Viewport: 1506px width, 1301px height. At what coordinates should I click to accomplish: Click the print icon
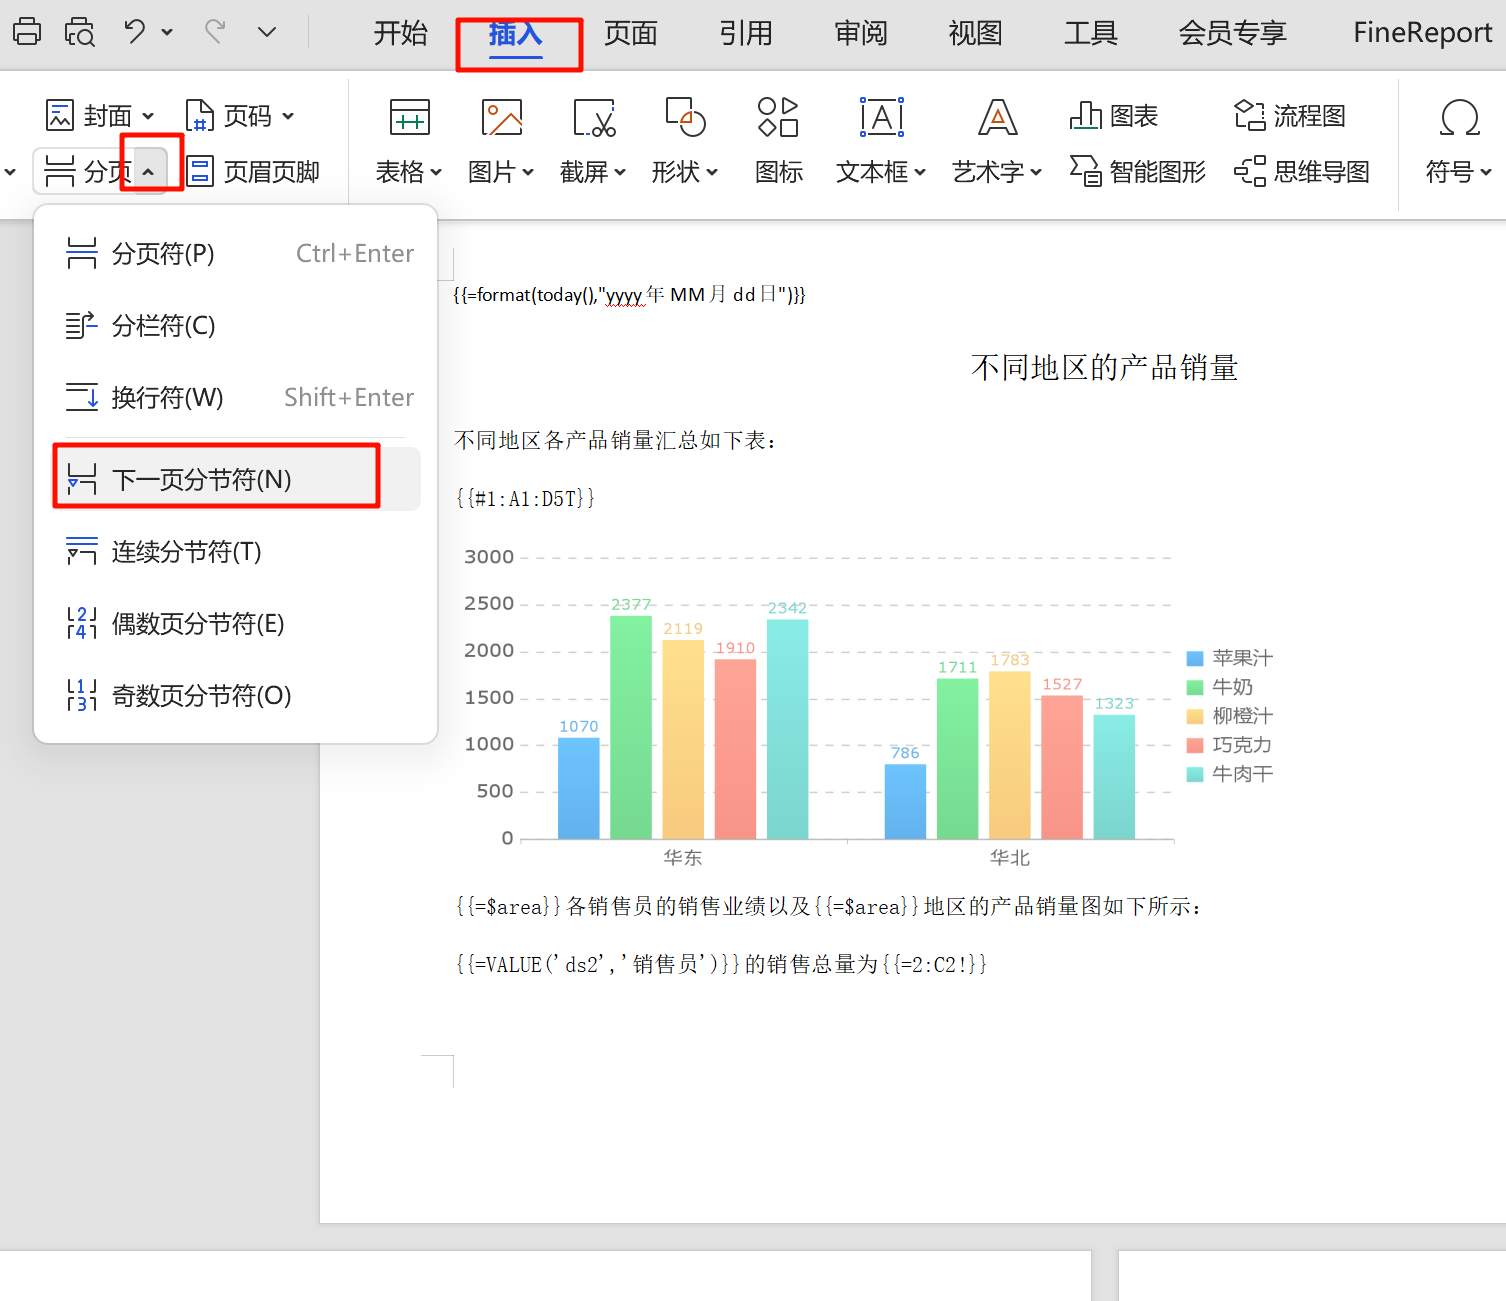click(27, 32)
